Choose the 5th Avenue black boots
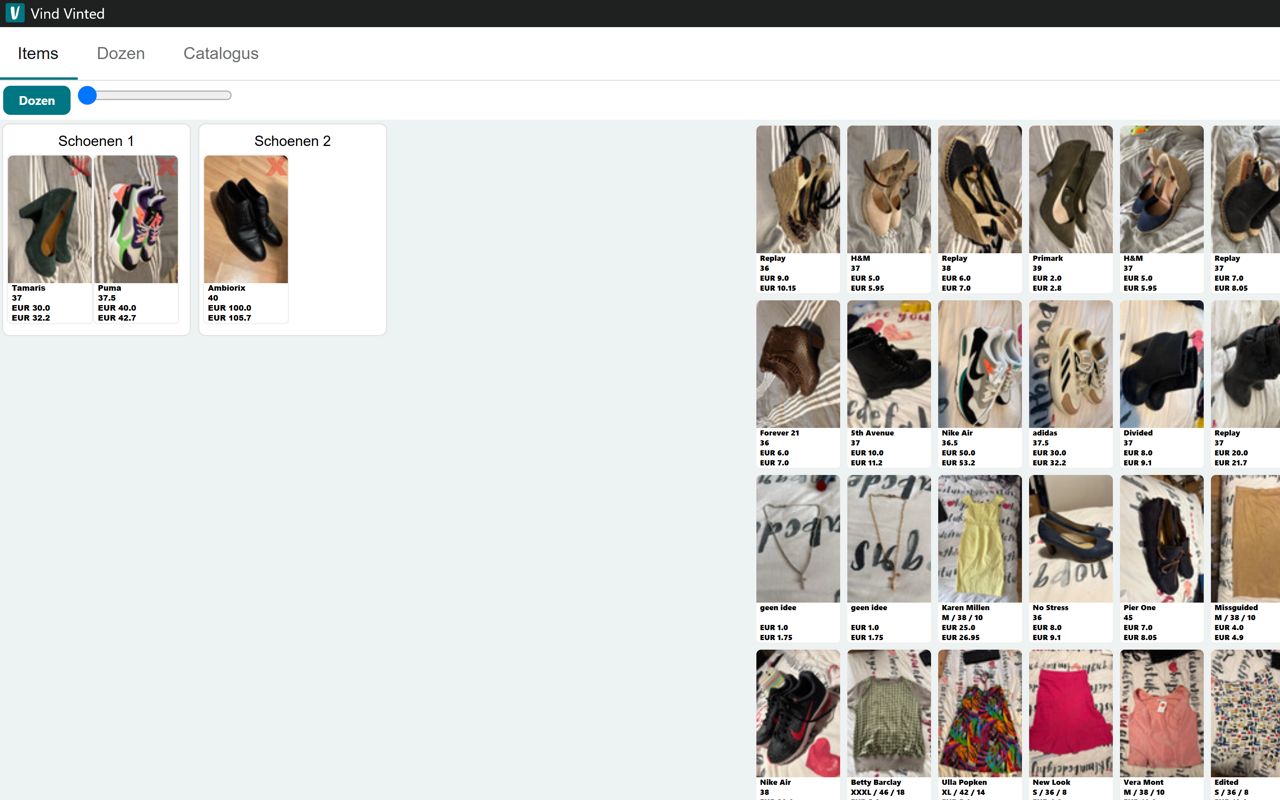This screenshot has height=800, width=1280. [889, 384]
